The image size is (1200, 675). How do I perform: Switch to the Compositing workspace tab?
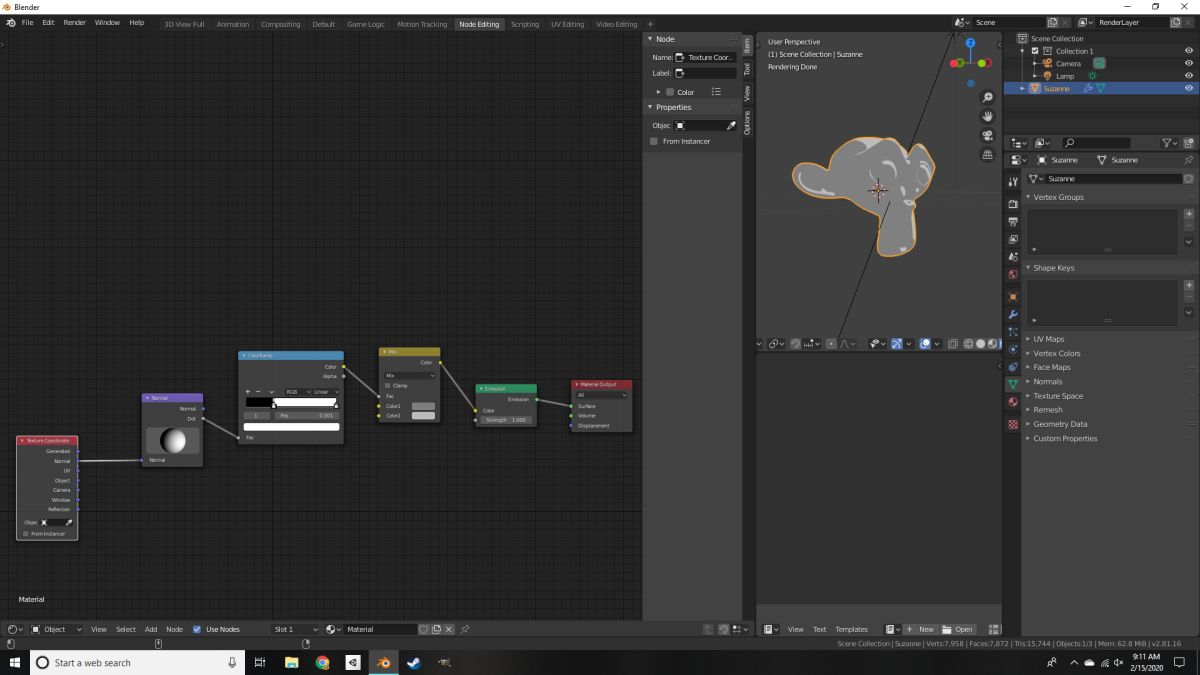pos(280,24)
